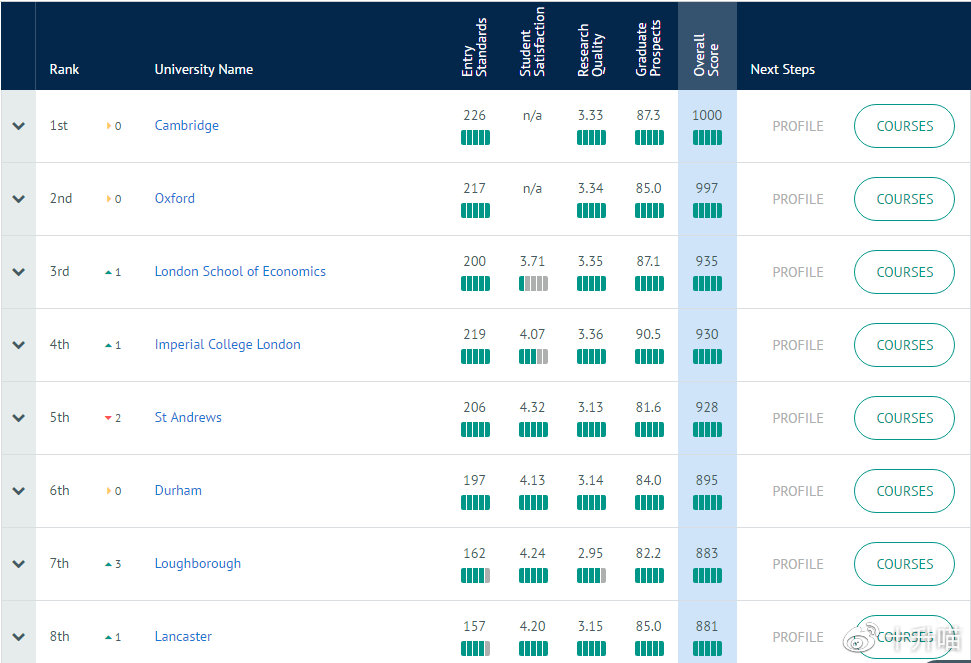Open the Durham university link

[178, 491]
